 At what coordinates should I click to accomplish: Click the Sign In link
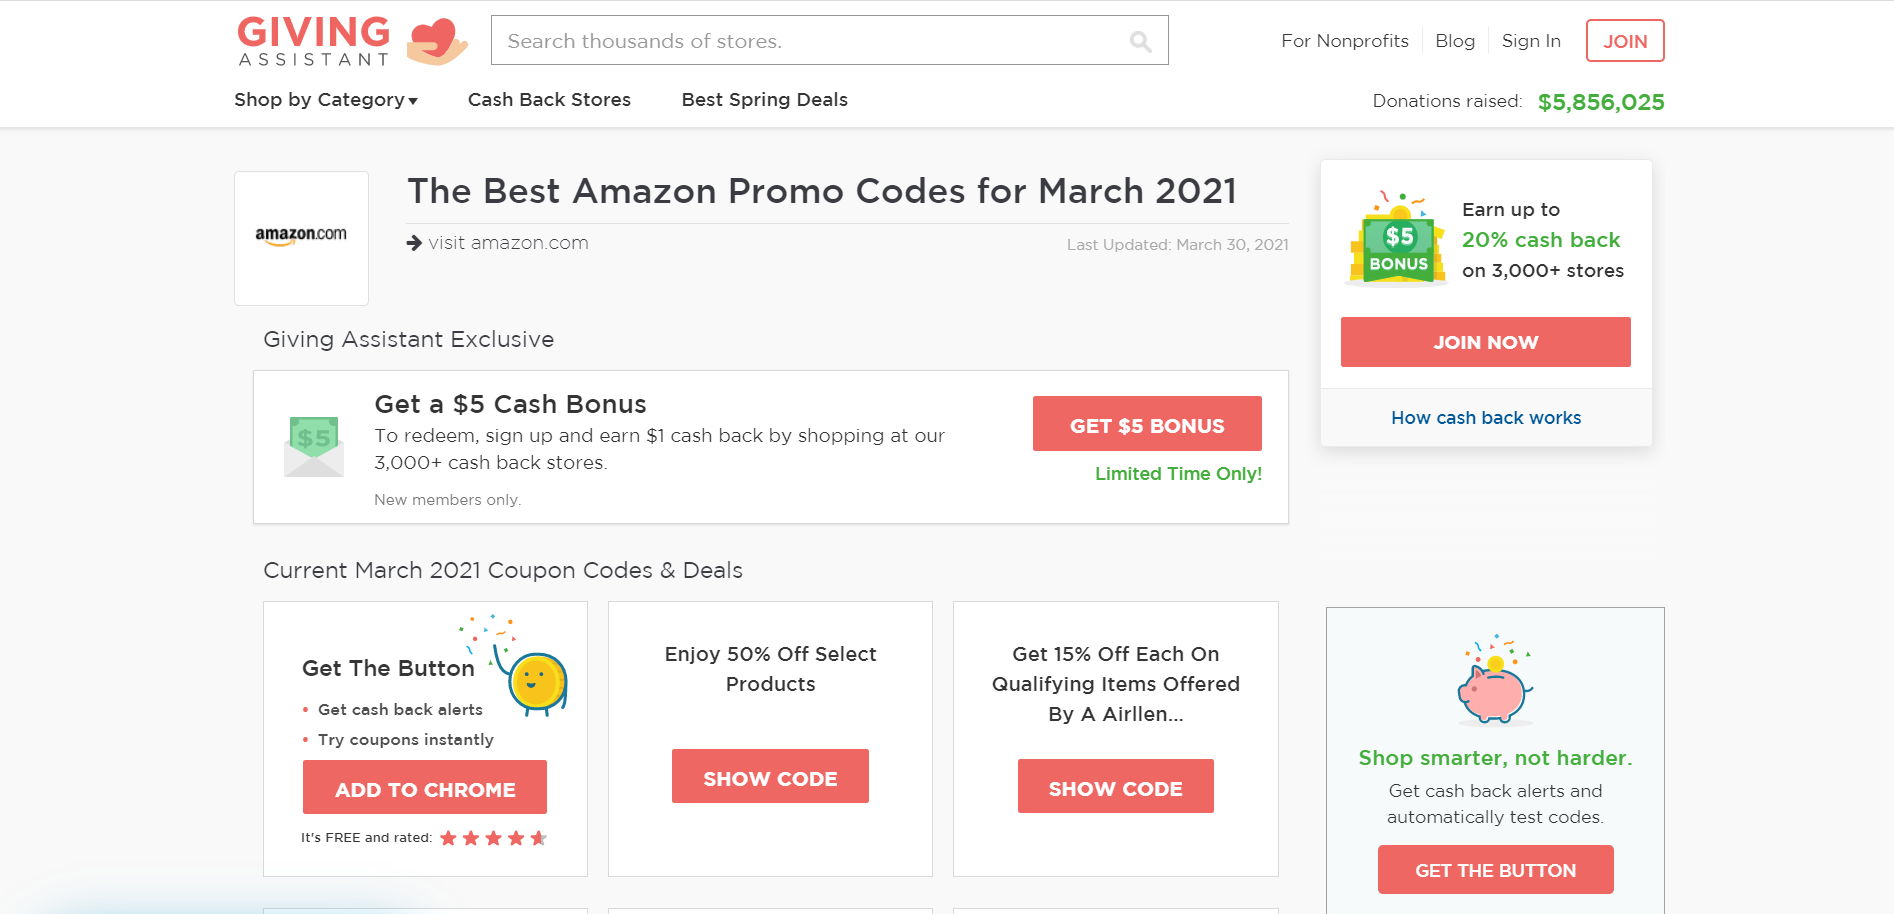(x=1530, y=41)
